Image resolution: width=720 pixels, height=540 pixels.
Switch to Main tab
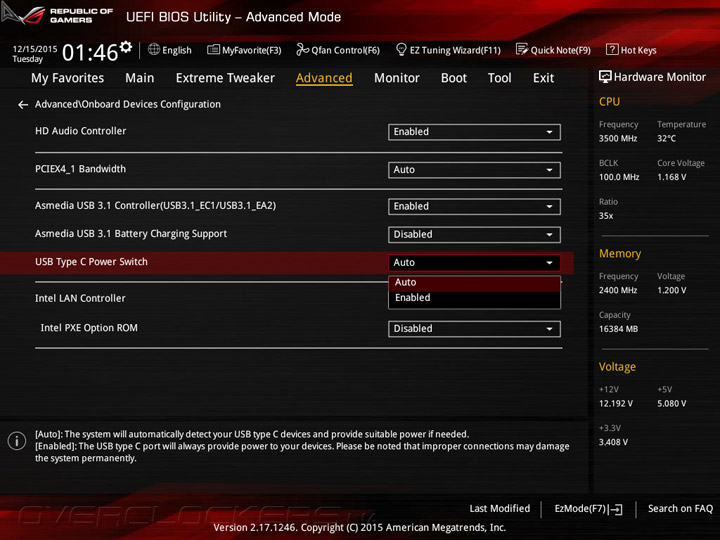coord(140,78)
